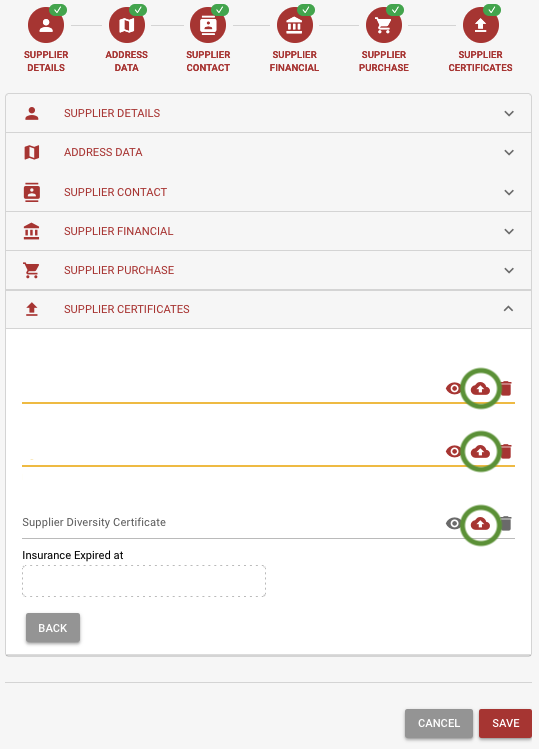Click the Insurance Expired at input box
The height and width of the screenshot is (749, 539).
tap(144, 581)
